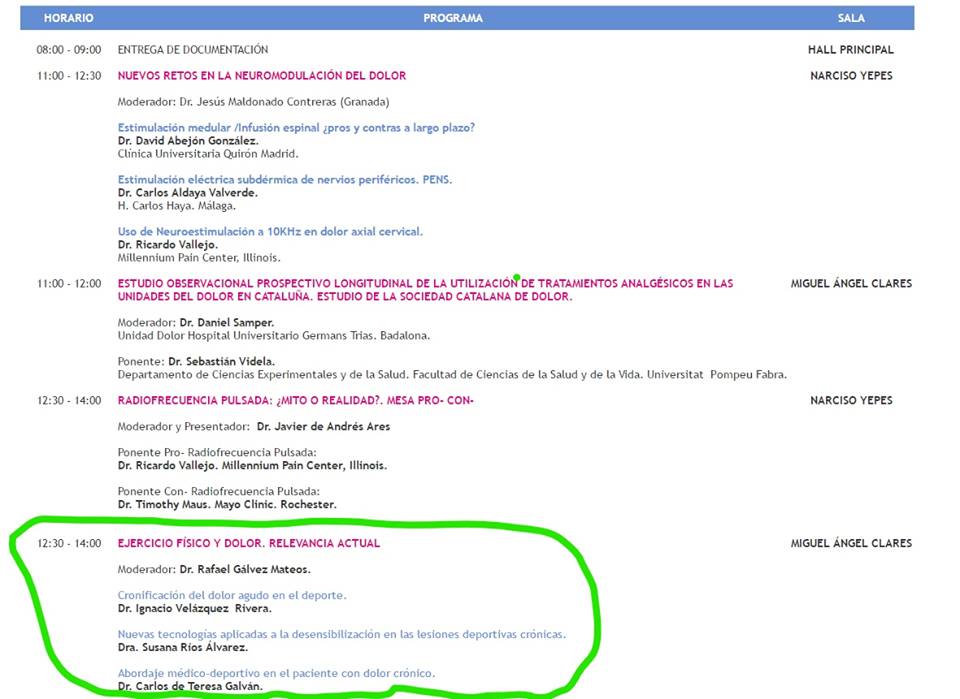Image resolution: width=960 pixels, height=699 pixels.
Task: Click speaker Dr. Carlos Aldaya Valverde
Action: coord(187,193)
